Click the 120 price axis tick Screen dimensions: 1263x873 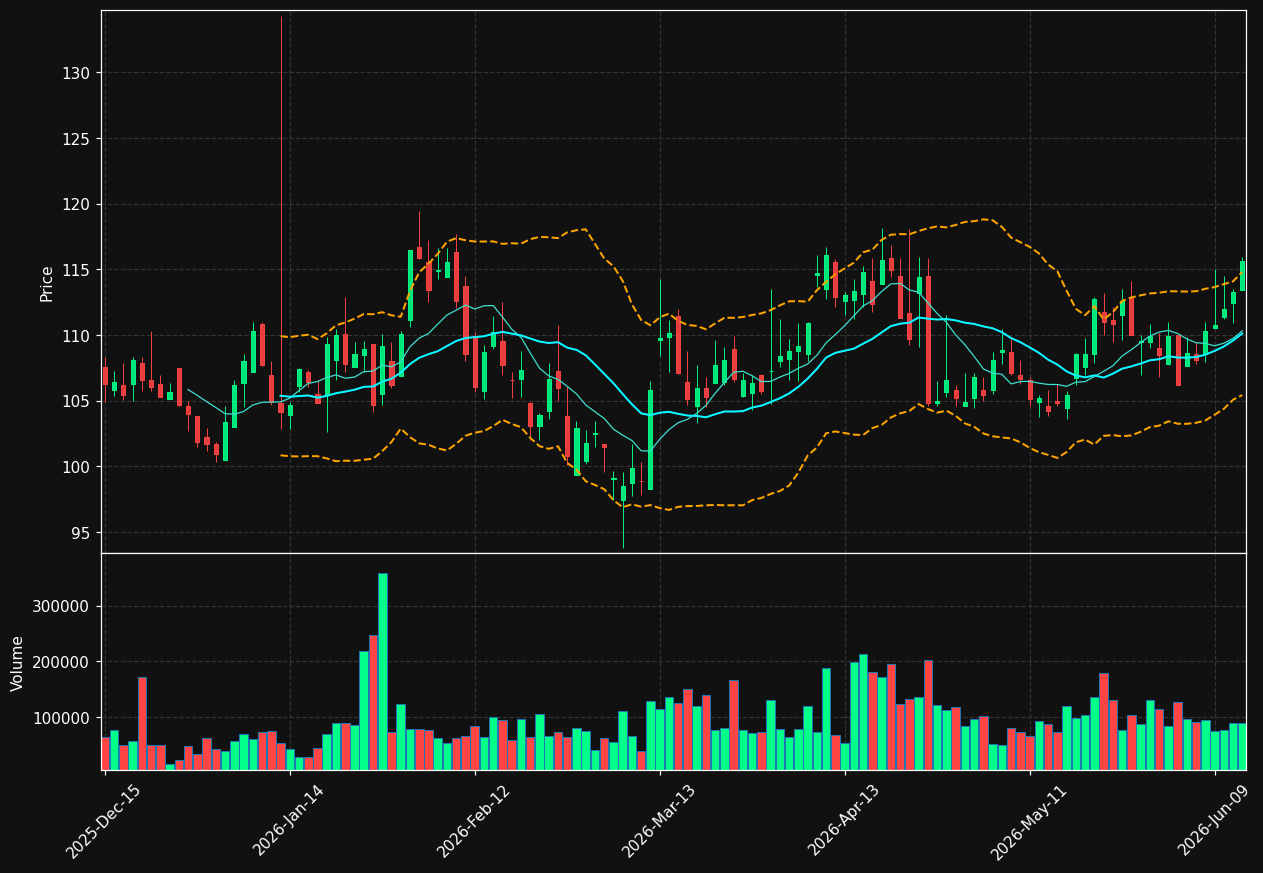point(77,204)
